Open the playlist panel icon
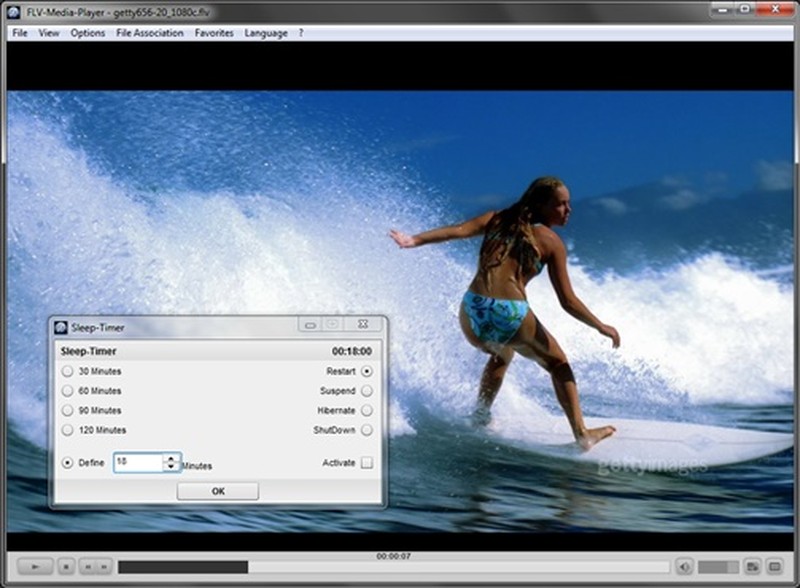The height and width of the screenshot is (588, 800). point(752,566)
